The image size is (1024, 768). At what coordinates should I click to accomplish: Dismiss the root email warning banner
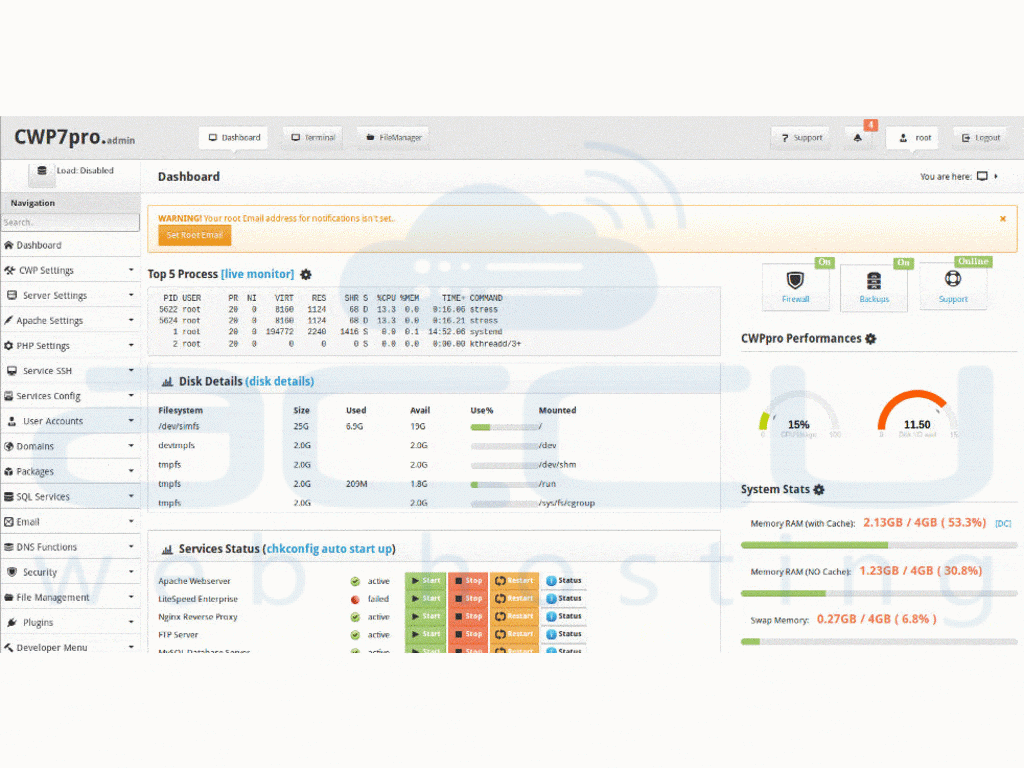pos(1003,219)
